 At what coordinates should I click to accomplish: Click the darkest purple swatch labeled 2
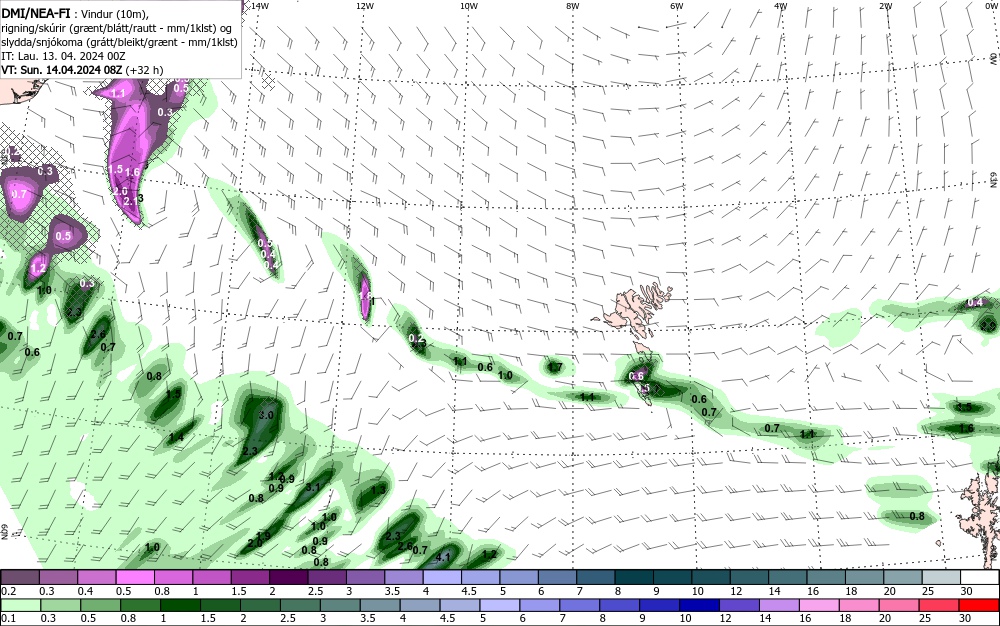click(x=288, y=578)
